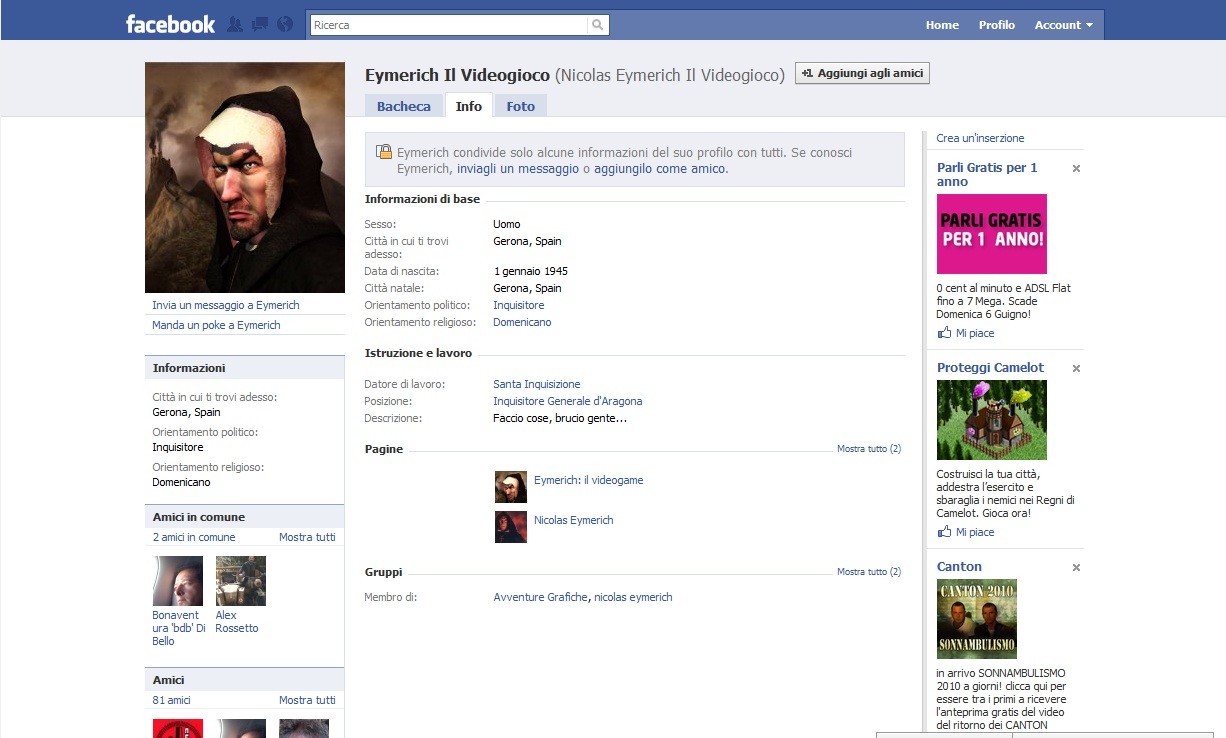This screenshot has width=1226, height=738.
Task: Click the search magnifier icon
Action: click(598, 25)
